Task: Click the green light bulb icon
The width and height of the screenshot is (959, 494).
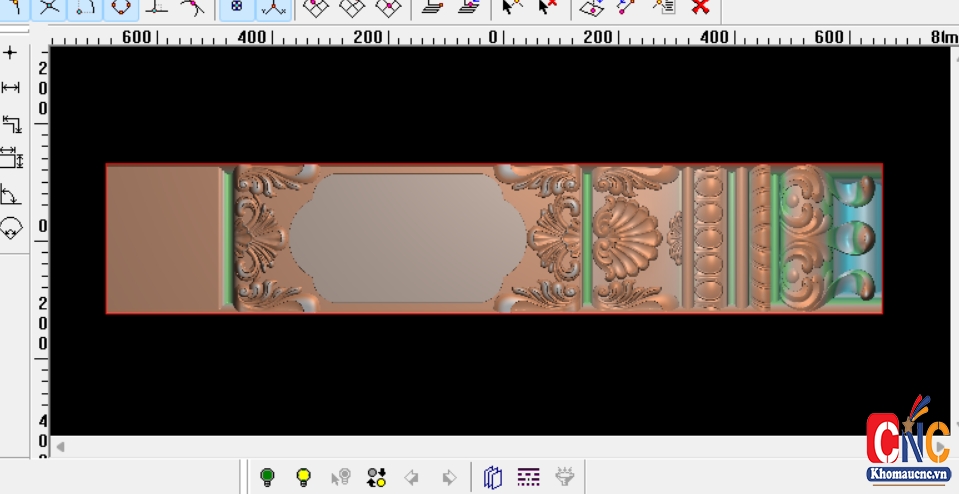Action: [267, 477]
